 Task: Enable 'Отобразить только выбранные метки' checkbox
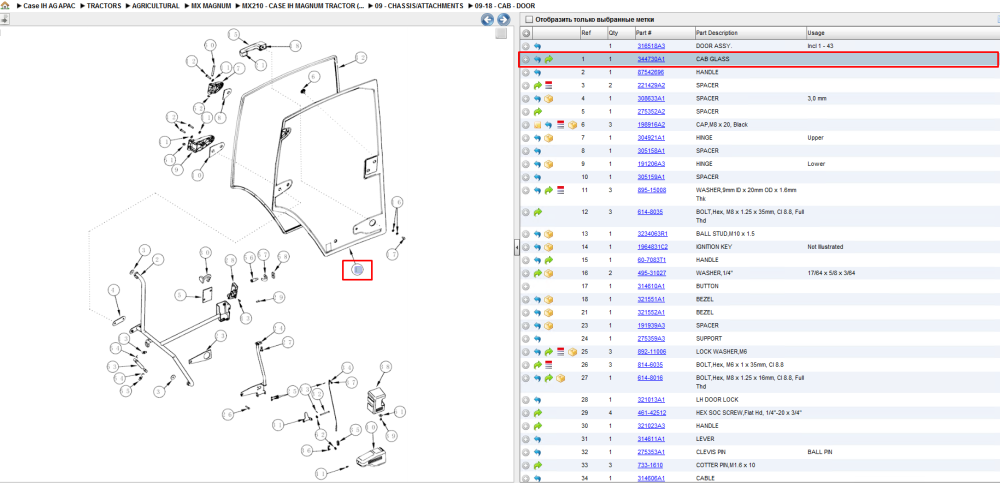[529, 20]
